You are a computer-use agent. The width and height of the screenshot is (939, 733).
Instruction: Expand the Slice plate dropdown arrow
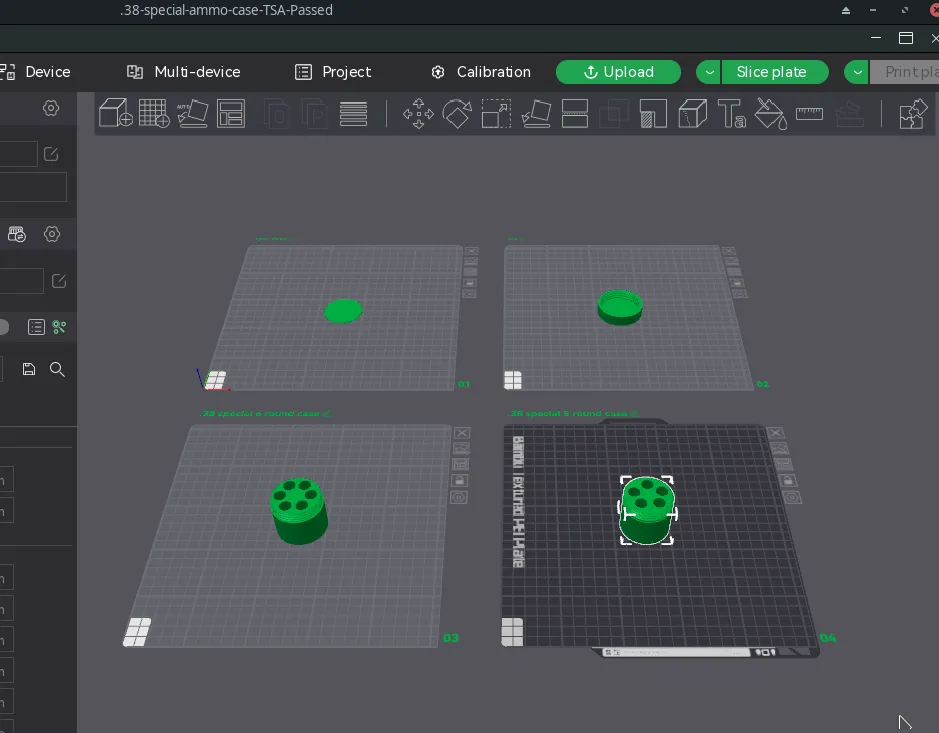coord(708,72)
